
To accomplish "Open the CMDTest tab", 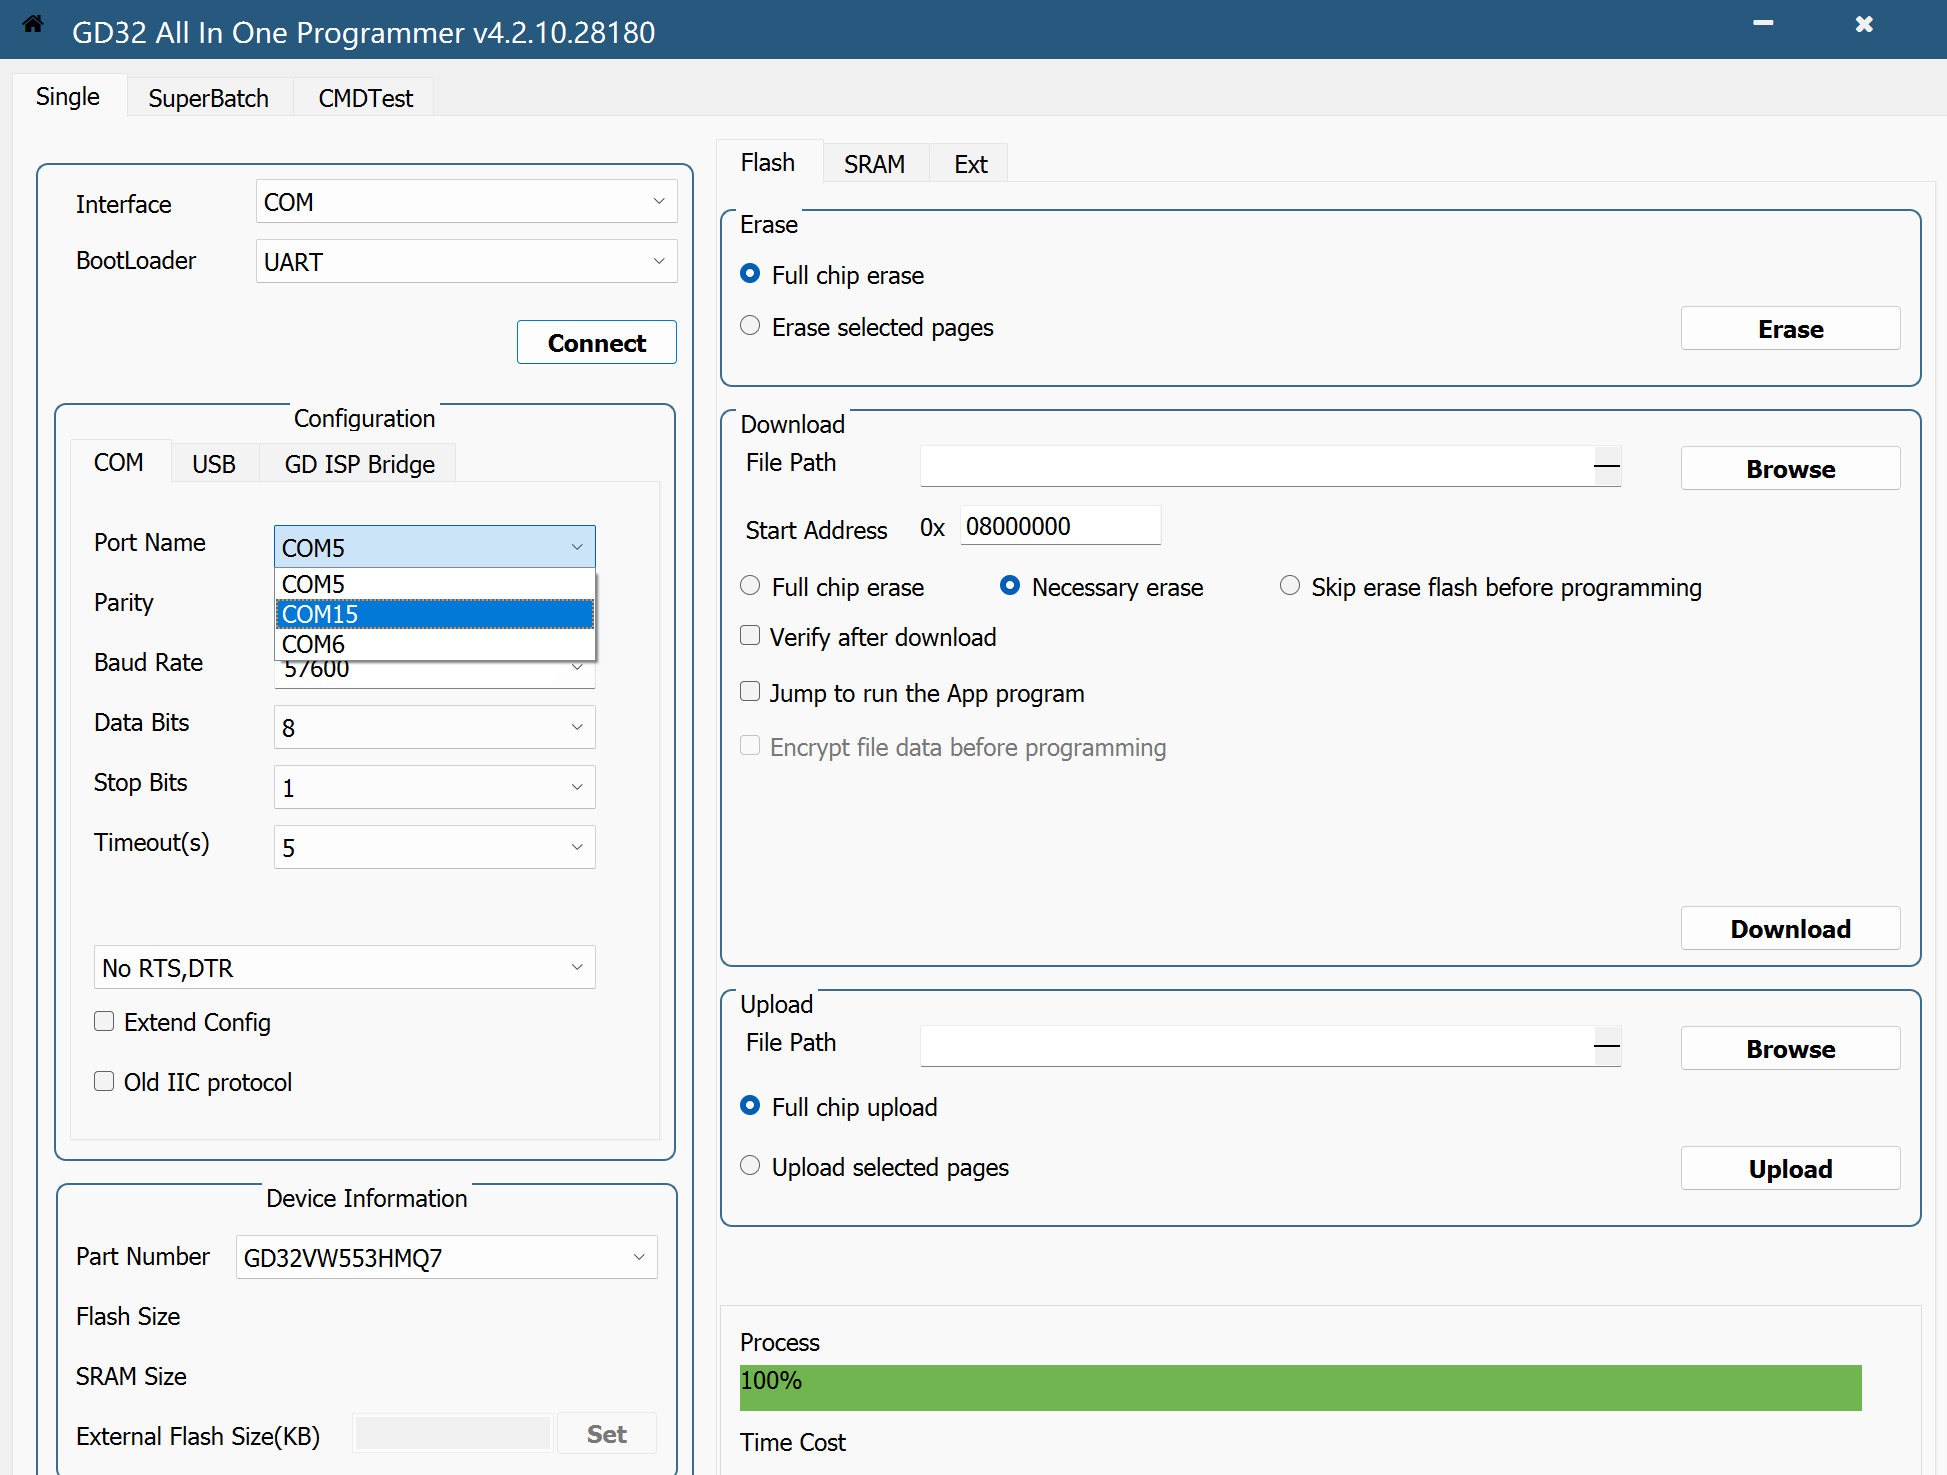I will coord(366,98).
